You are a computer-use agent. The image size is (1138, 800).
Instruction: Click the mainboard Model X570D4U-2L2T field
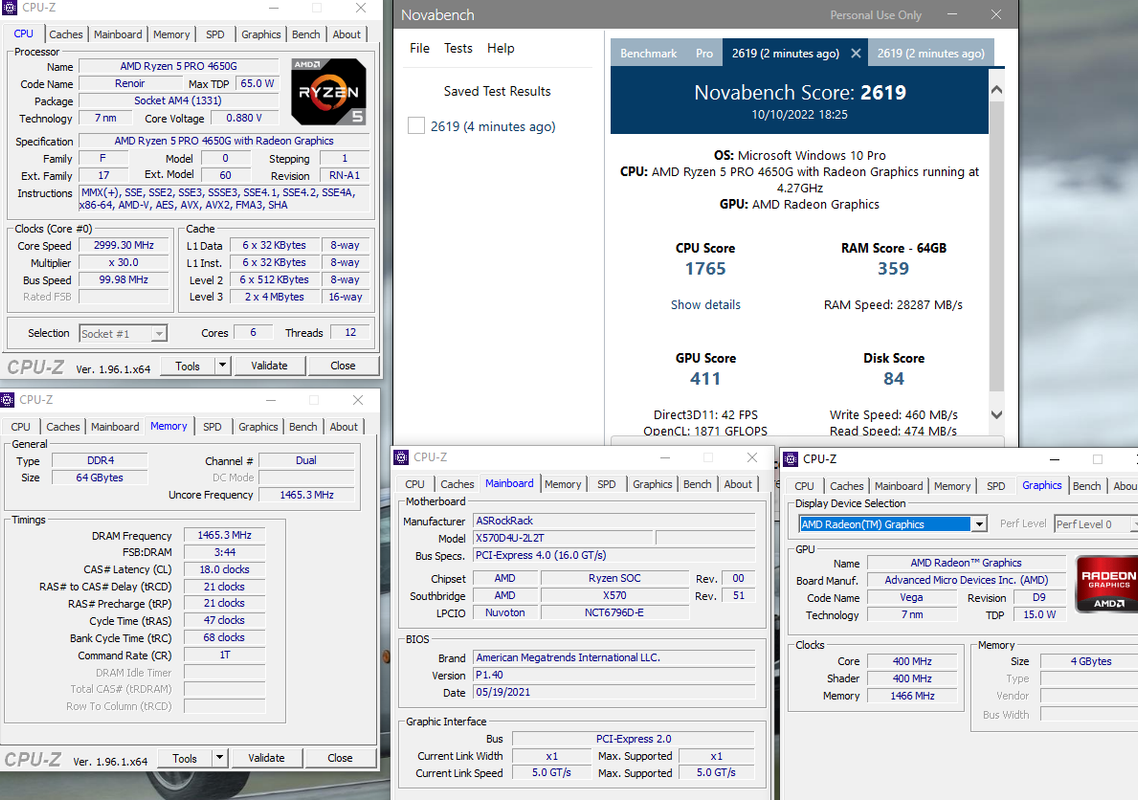562,538
